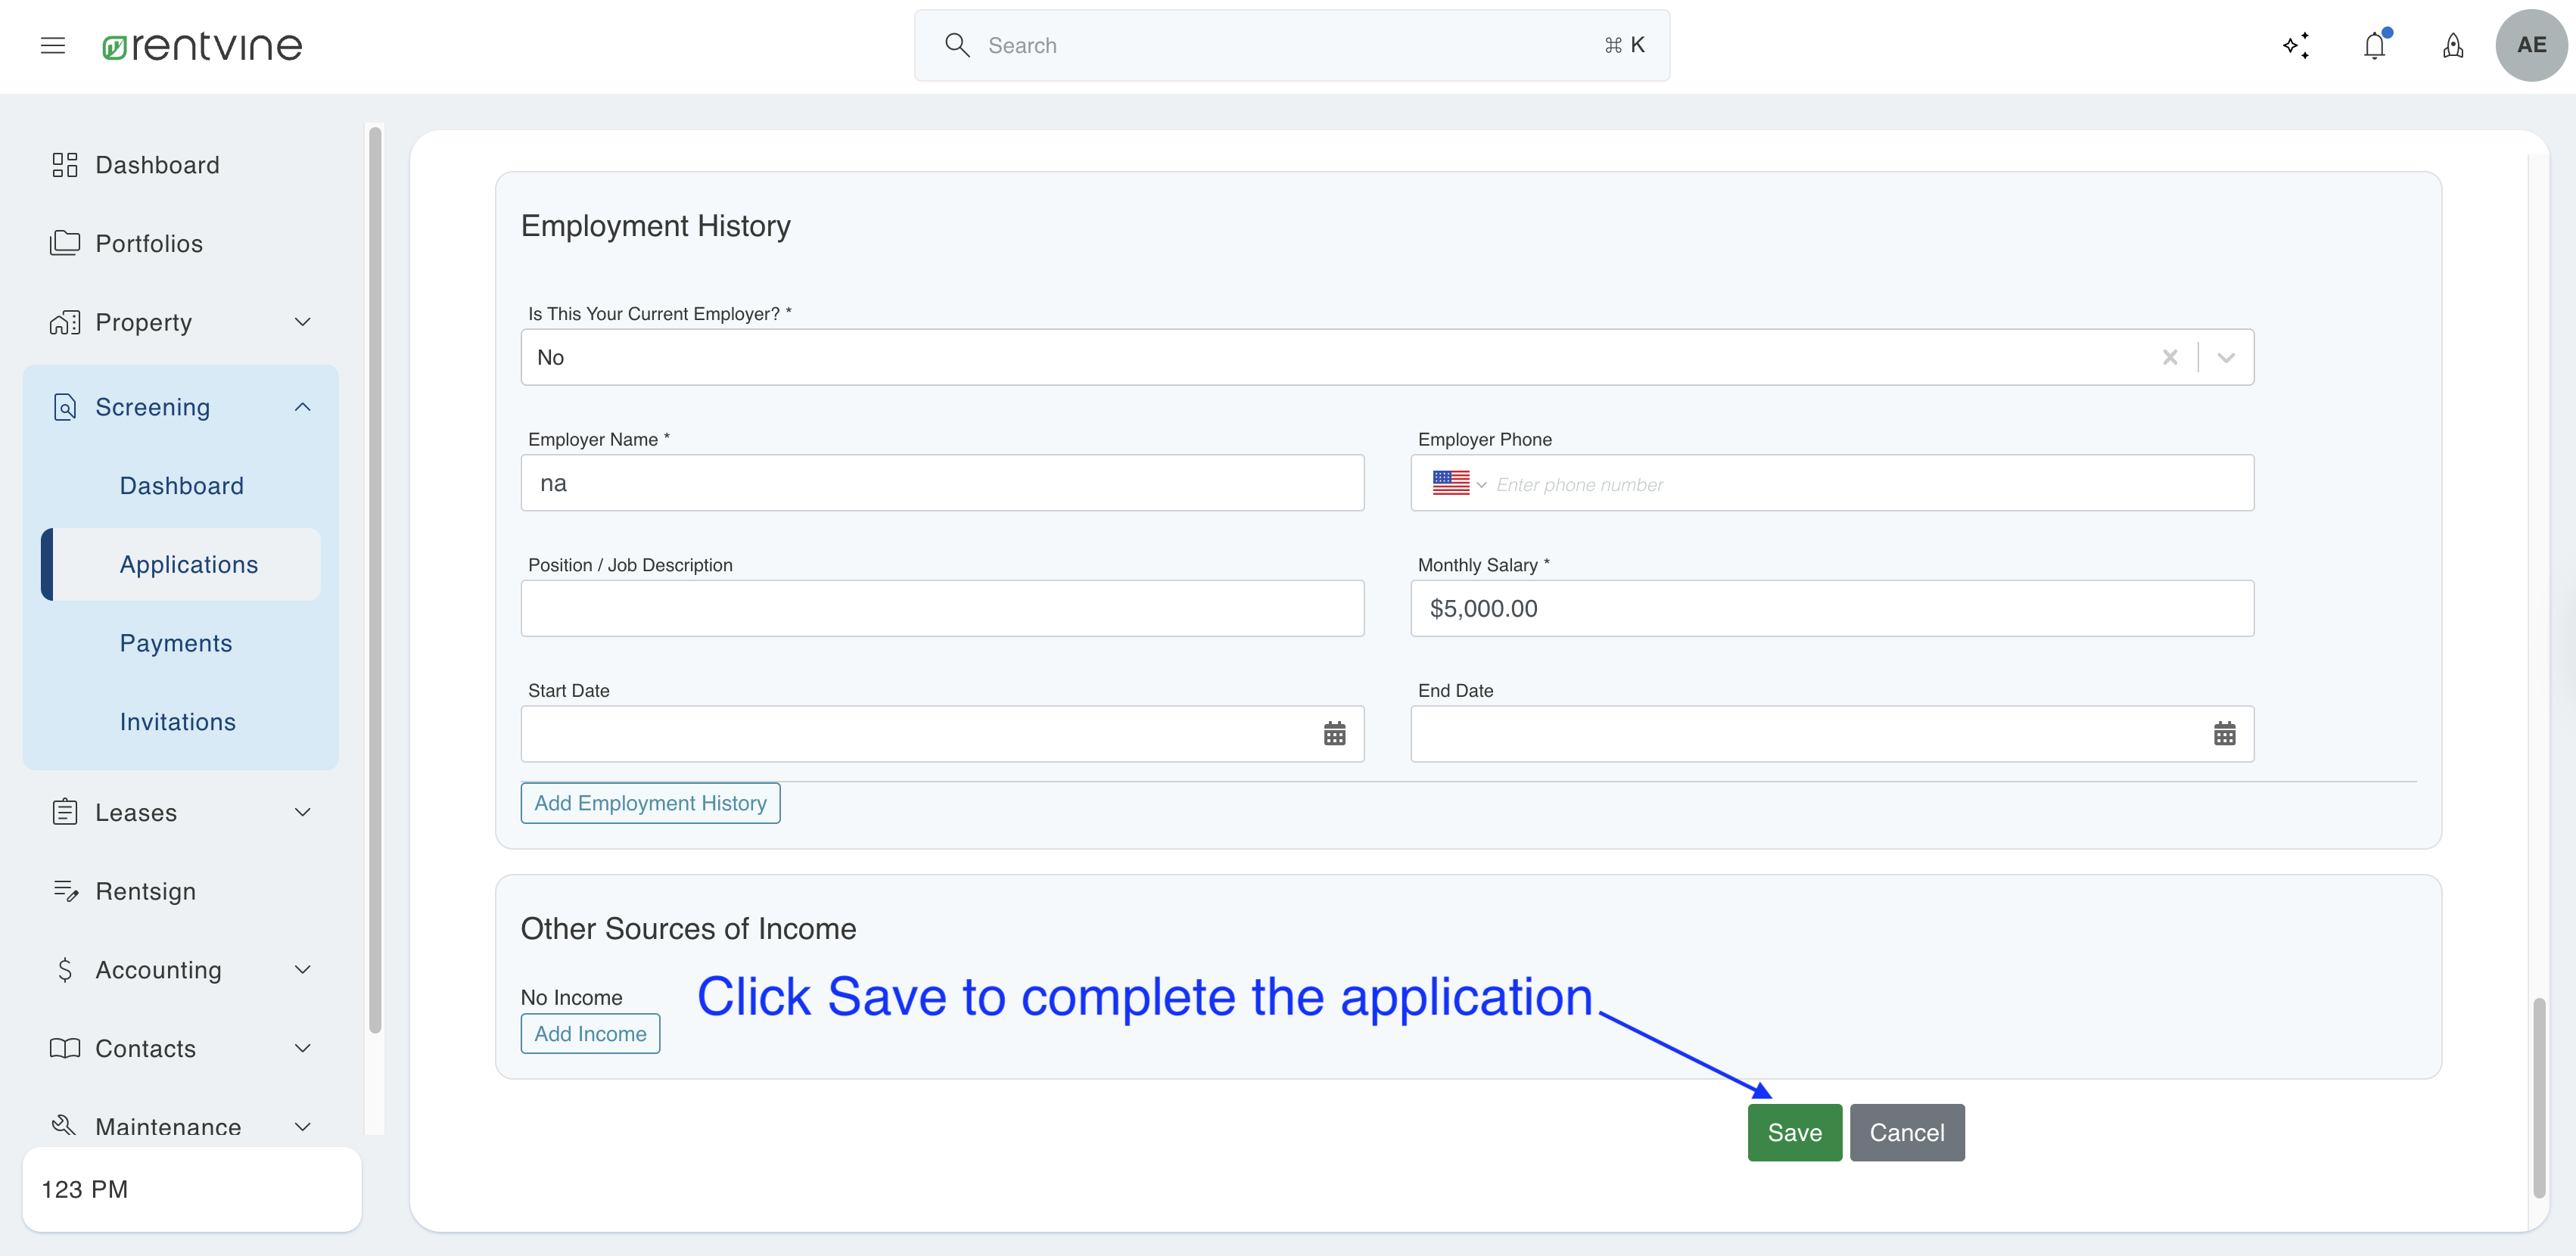Screen dimensions: 2576x1256
Task: Click the Rentsign signature icon
Action: [x=66, y=890]
